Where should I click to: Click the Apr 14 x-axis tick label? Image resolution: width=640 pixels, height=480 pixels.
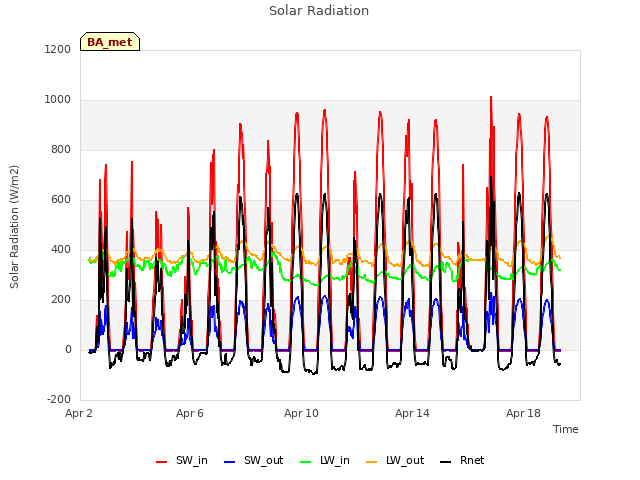tap(412, 413)
